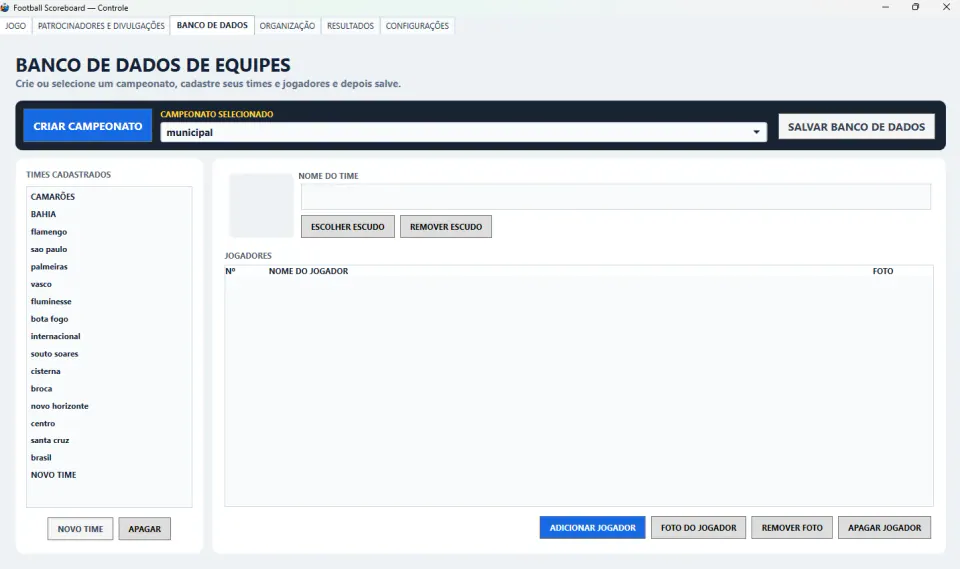Image resolution: width=960 pixels, height=569 pixels.
Task: Close the Football Scoreboard window
Action: [x=946, y=7]
